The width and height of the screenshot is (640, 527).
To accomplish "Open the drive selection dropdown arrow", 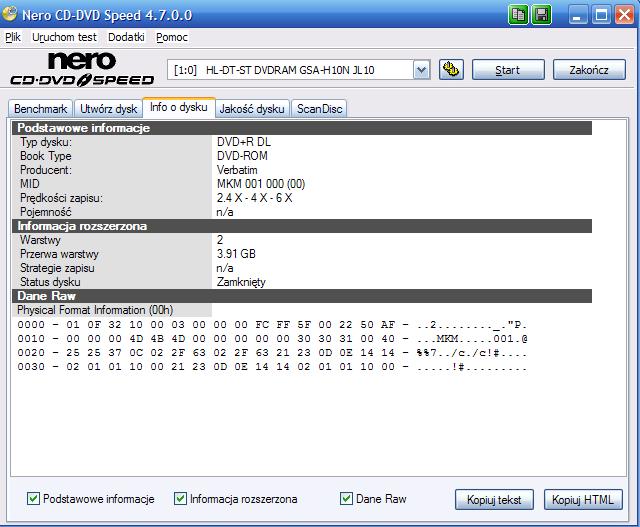I will tap(421, 70).
